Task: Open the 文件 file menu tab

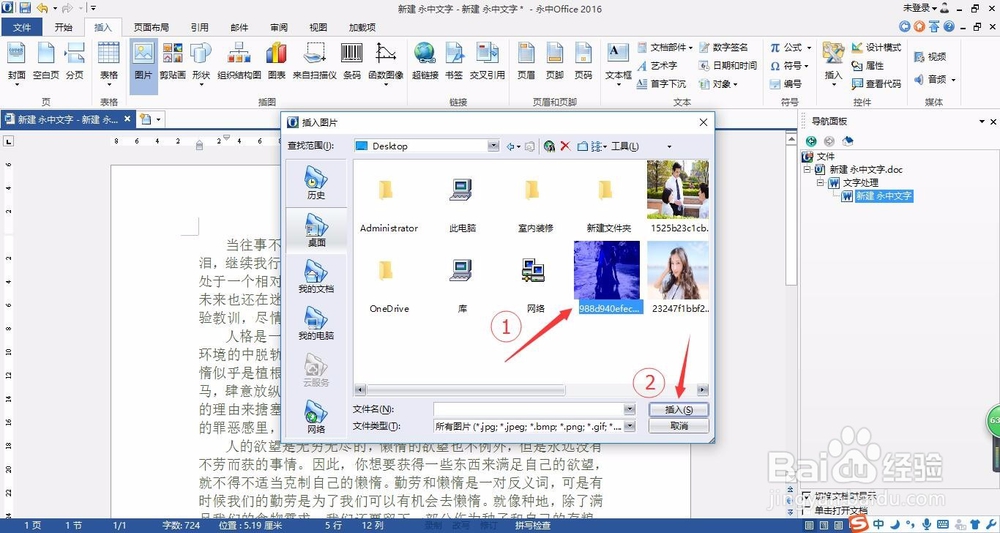Action: pos(22,27)
